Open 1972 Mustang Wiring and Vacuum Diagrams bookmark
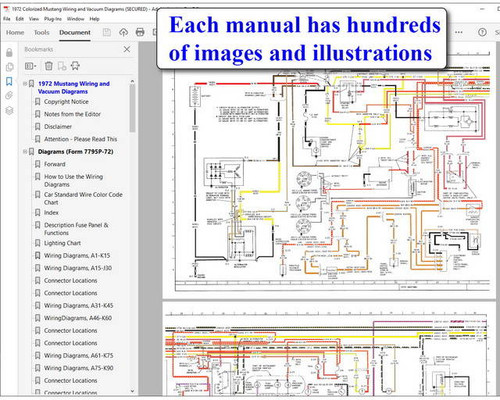The width and height of the screenshot is (500, 400). pos(74,88)
